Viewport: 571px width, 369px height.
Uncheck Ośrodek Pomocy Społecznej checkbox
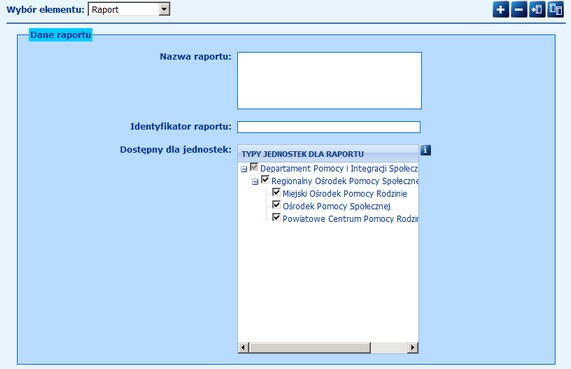pyautogui.click(x=276, y=205)
